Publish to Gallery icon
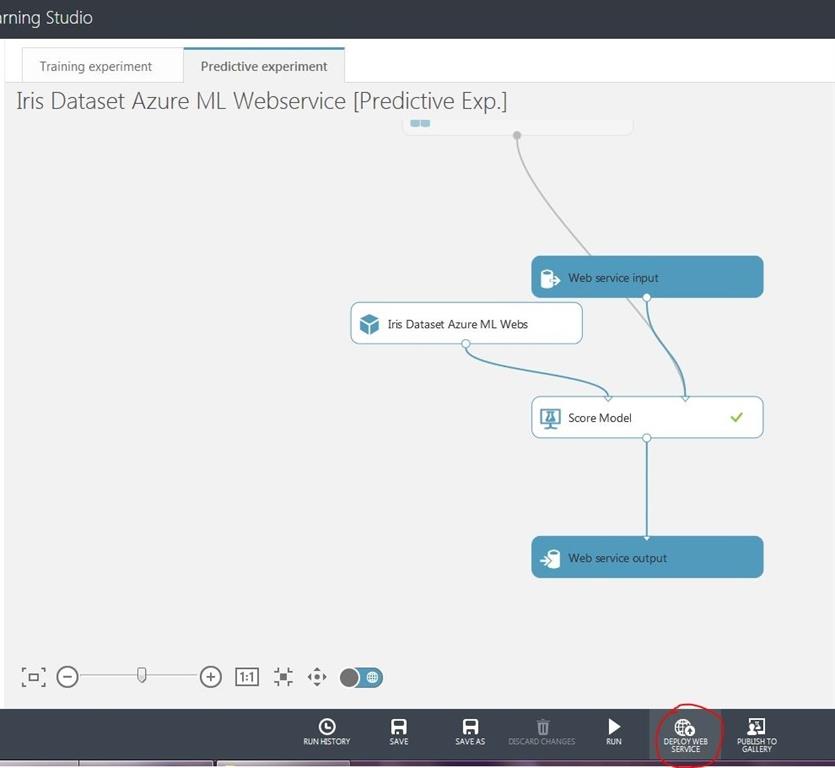The height and width of the screenshot is (768, 835). click(x=756, y=726)
